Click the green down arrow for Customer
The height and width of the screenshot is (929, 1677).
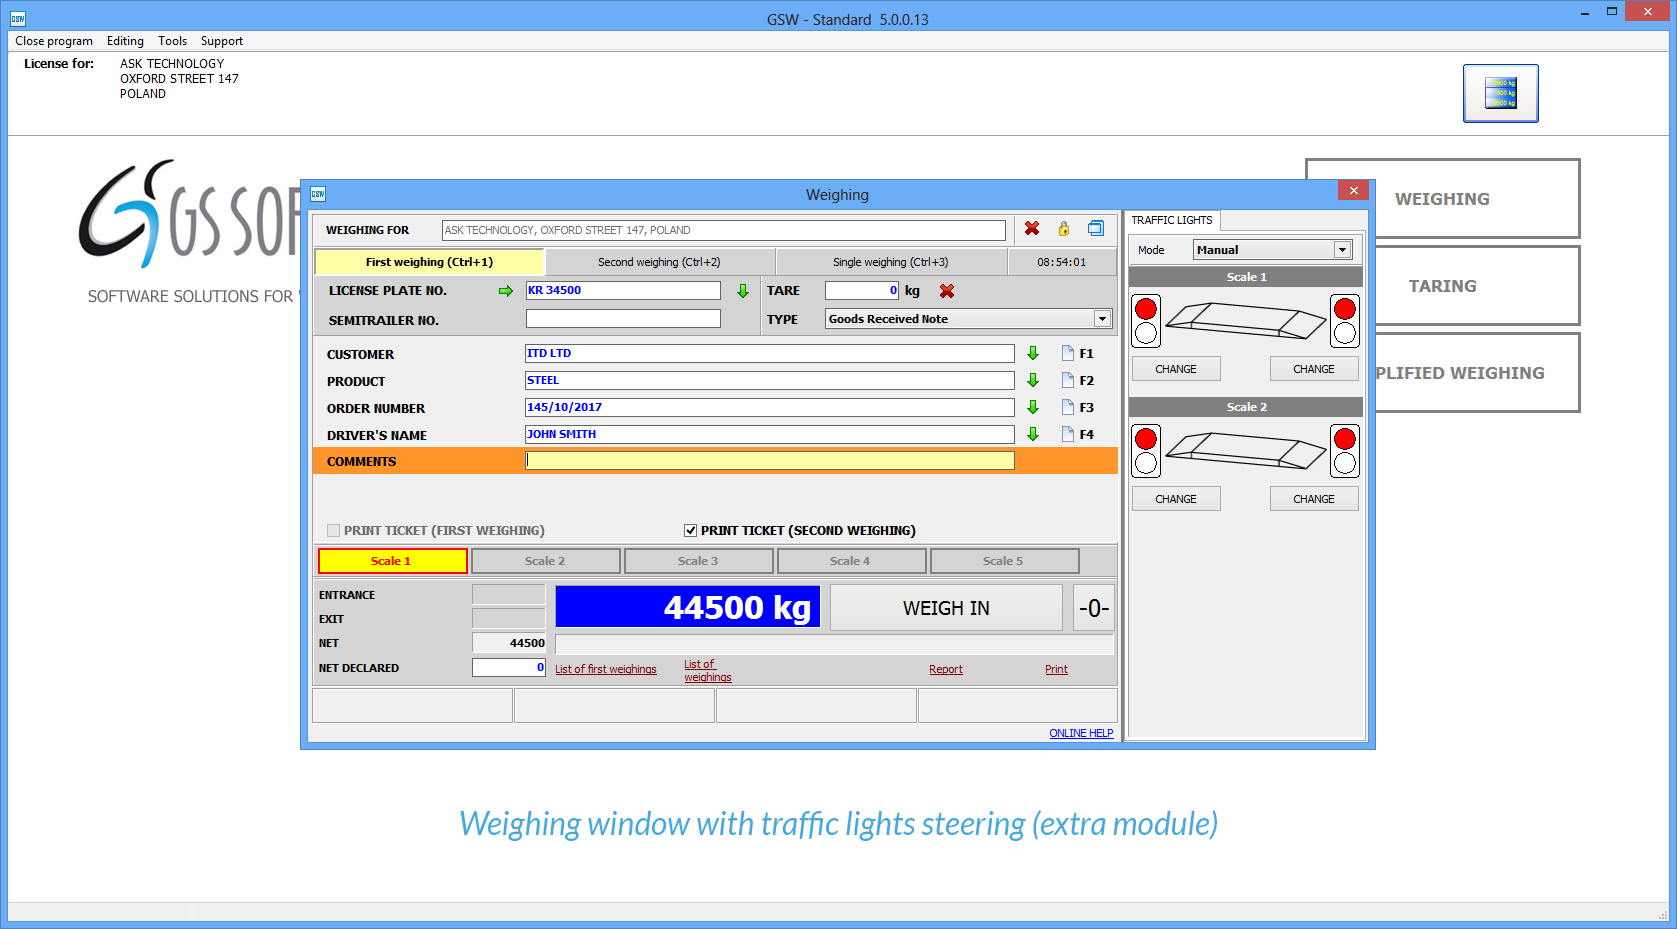pyautogui.click(x=1033, y=353)
